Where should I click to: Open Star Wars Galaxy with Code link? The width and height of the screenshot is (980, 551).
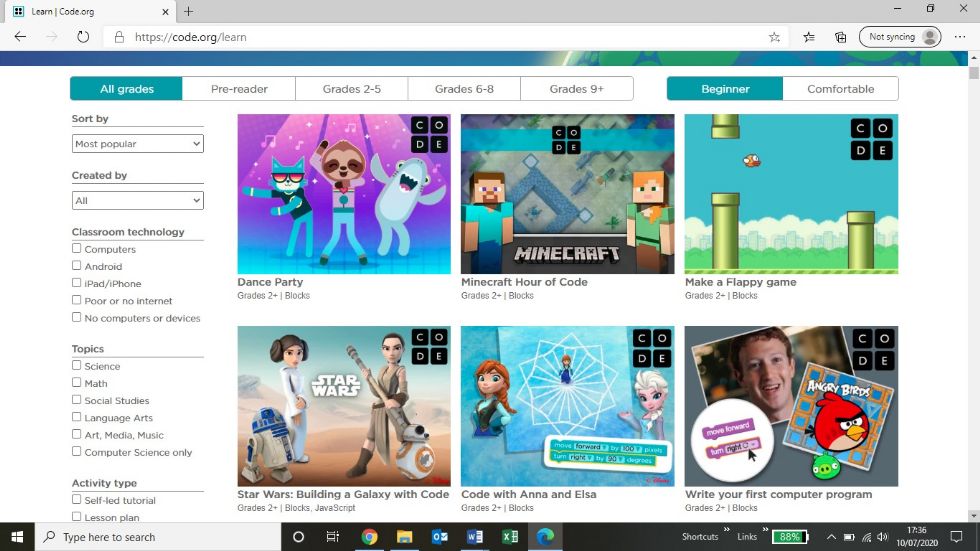pyautogui.click(x=343, y=494)
